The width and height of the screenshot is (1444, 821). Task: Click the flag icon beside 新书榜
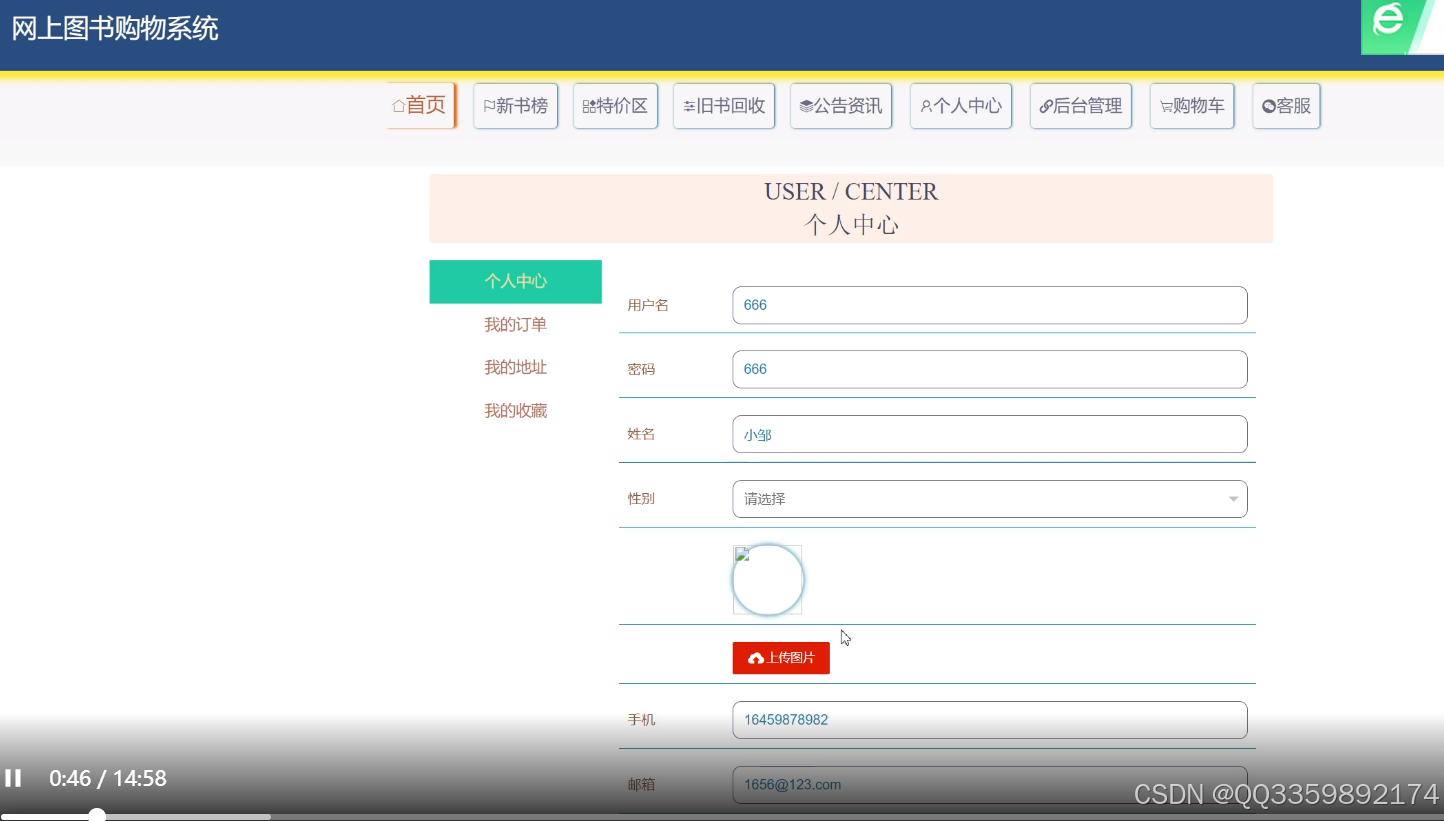(x=490, y=106)
